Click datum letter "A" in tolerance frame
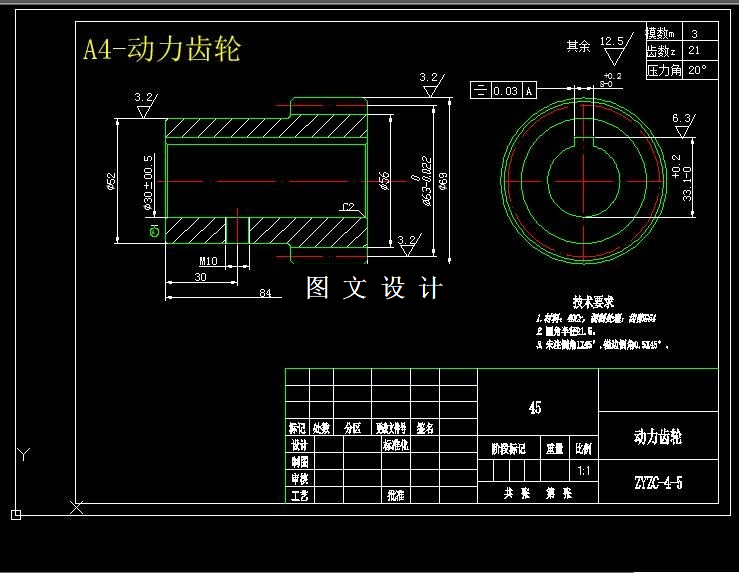The height and width of the screenshot is (573, 739). click(529, 91)
